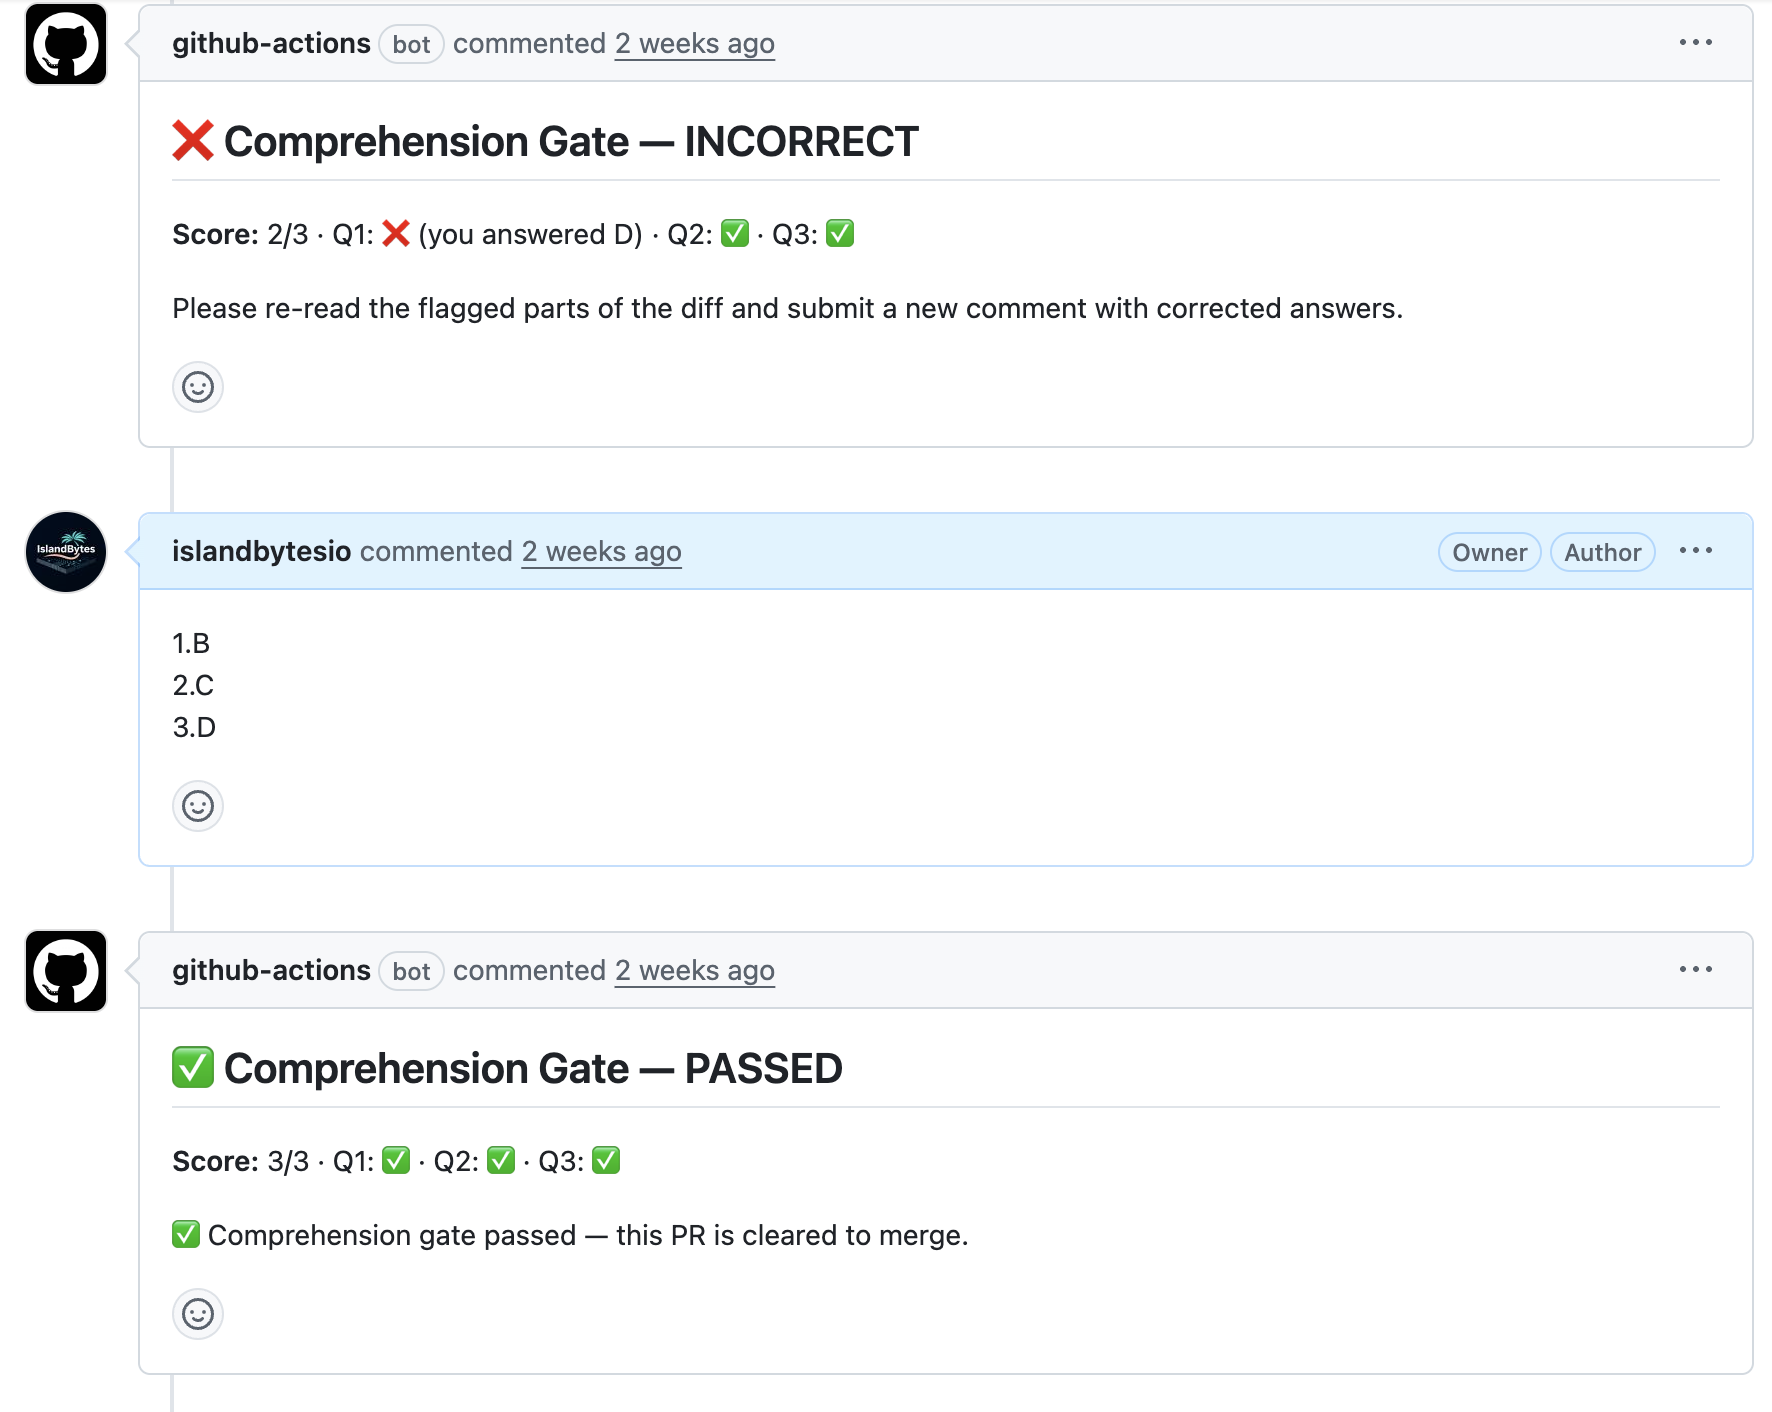
Task: Click the Owner badge on islandbytesio's comment
Action: [1489, 552]
